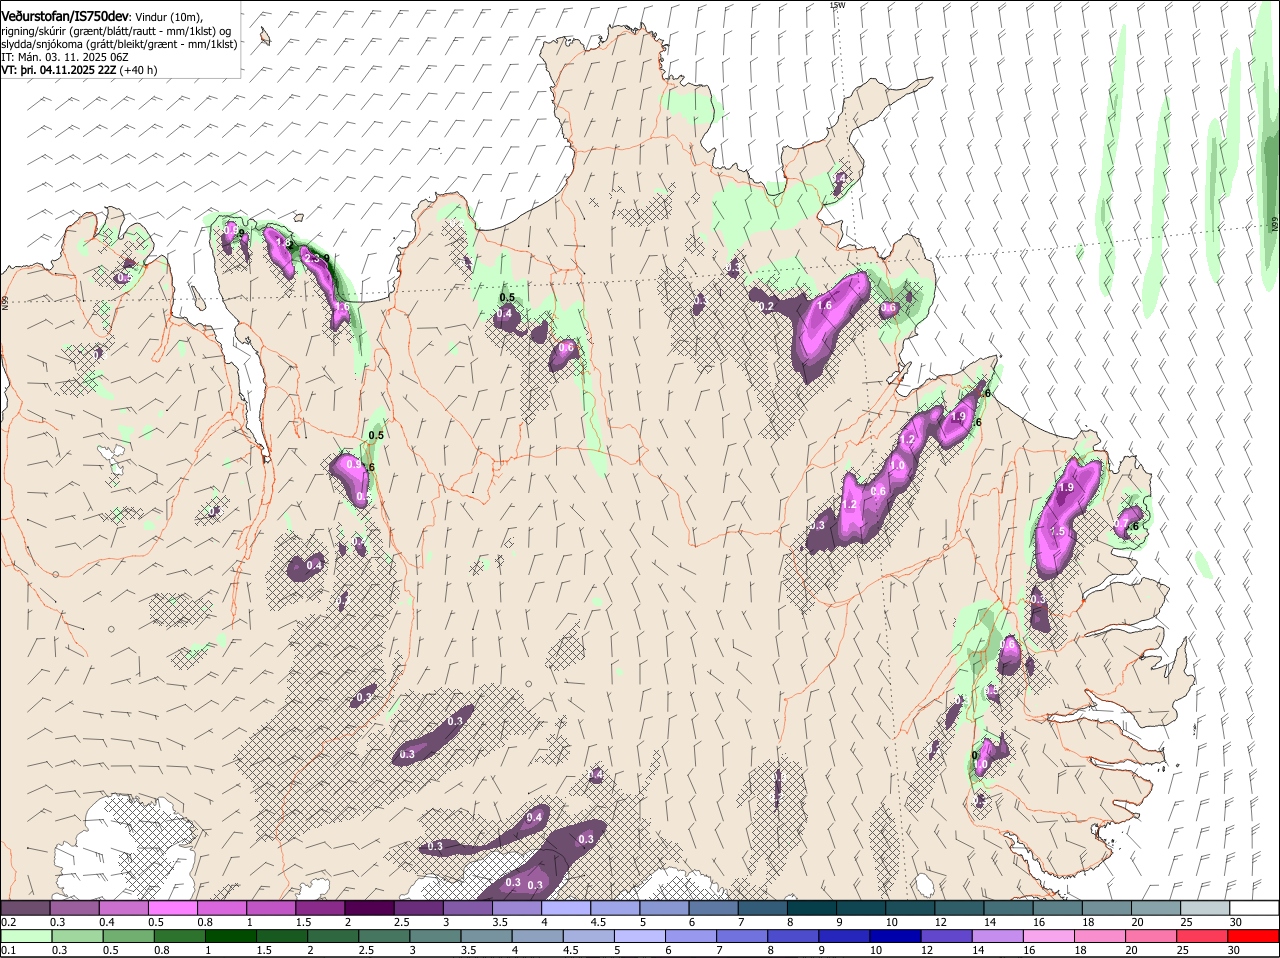Click the '0.2' label in the snow legend row
1280x958 pixels.
(x=8, y=922)
